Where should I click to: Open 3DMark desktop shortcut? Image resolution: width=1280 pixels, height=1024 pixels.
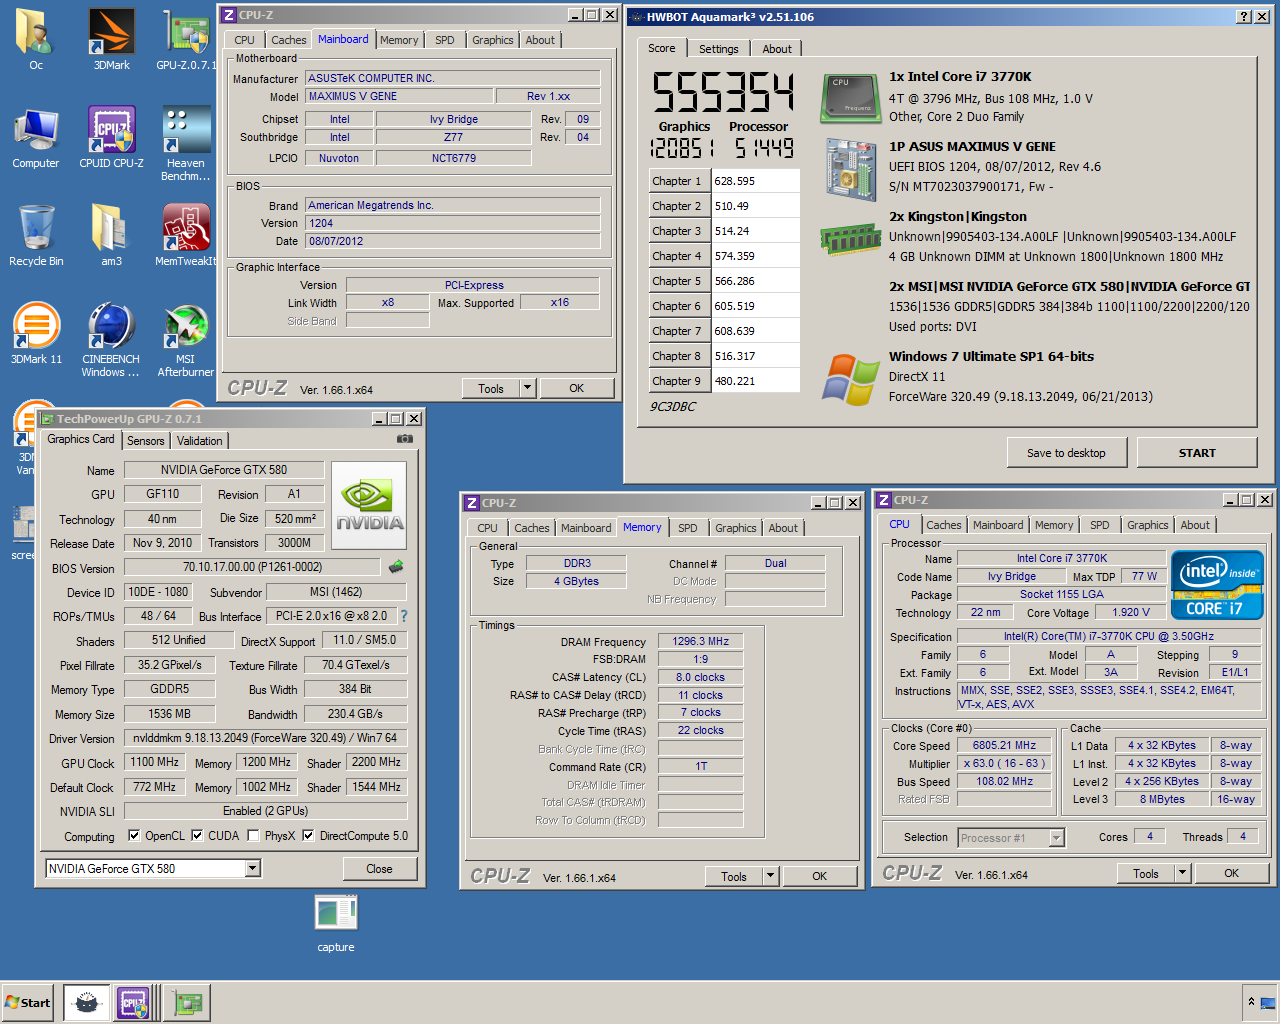[x=111, y=38]
